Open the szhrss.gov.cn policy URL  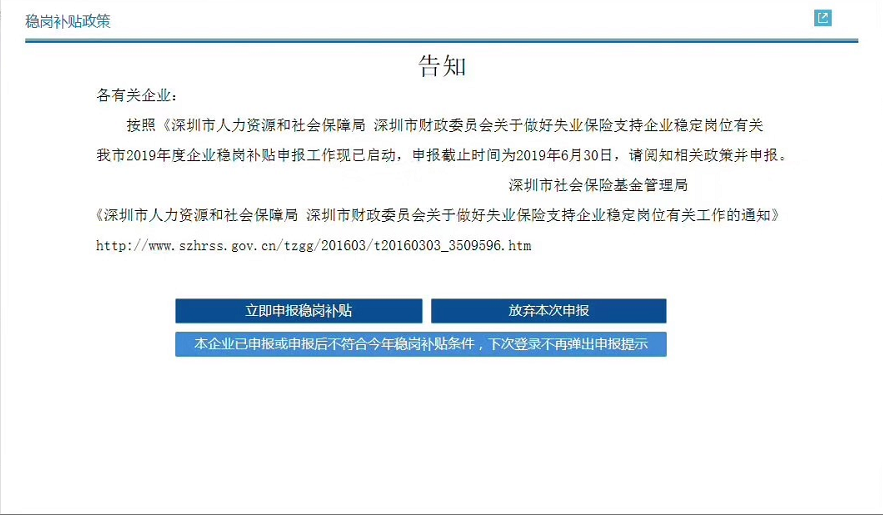pos(313,245)
